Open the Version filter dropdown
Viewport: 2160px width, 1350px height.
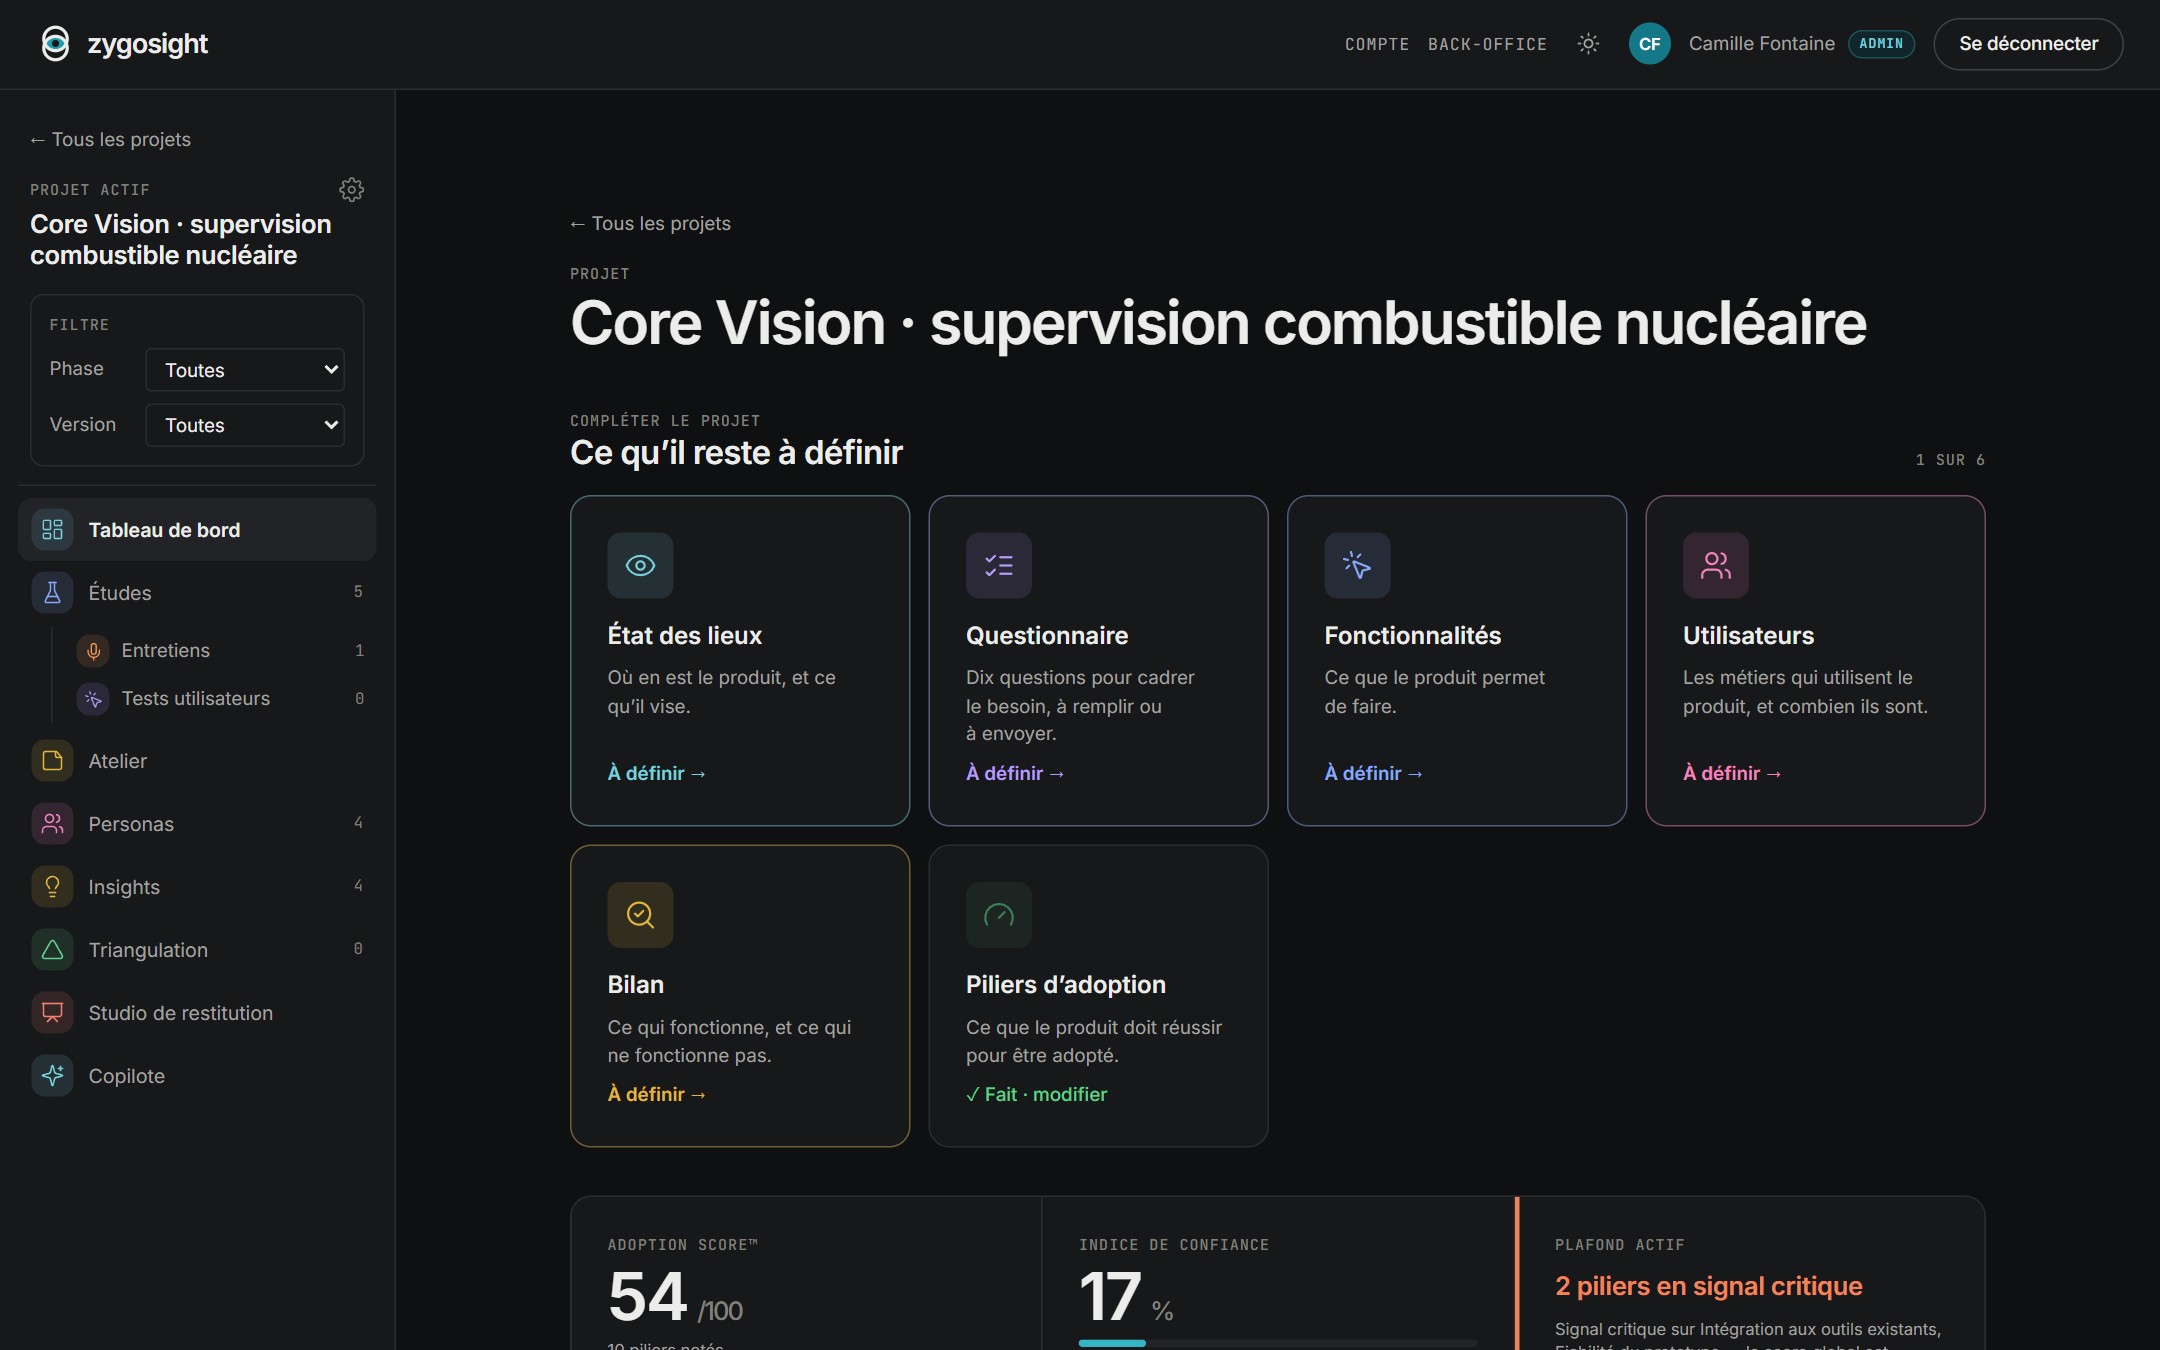pos(245,425)
